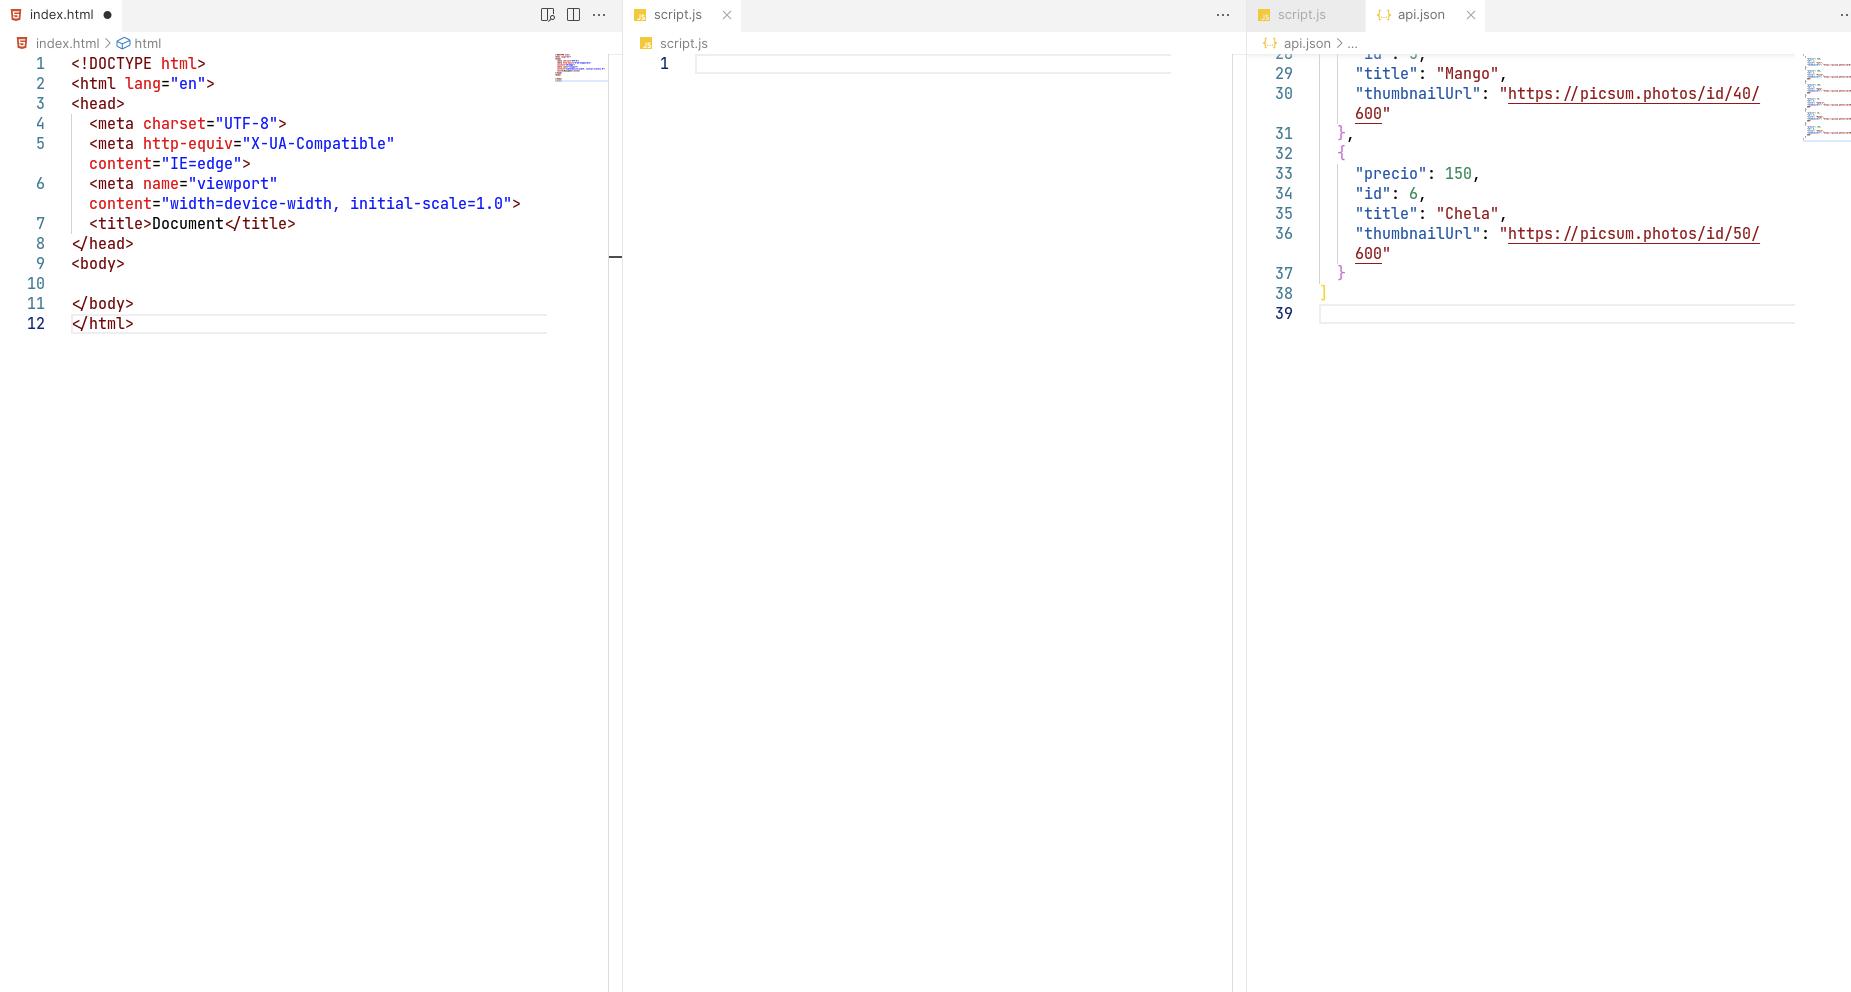Click "thumbnailUrl" key on line 36
1851x992 pixels.
click(x=1418, y=234)
